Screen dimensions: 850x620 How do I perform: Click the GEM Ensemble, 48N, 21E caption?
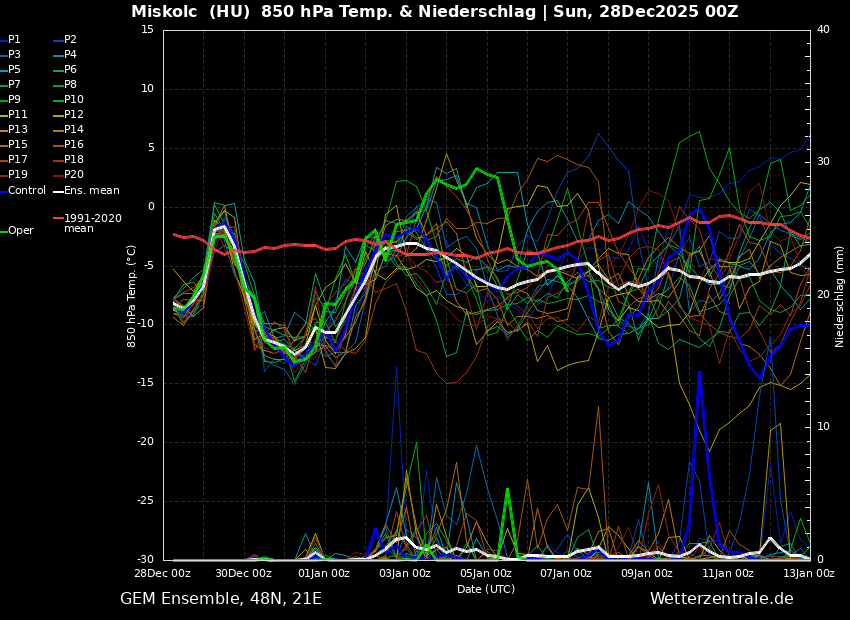[221, 599]
